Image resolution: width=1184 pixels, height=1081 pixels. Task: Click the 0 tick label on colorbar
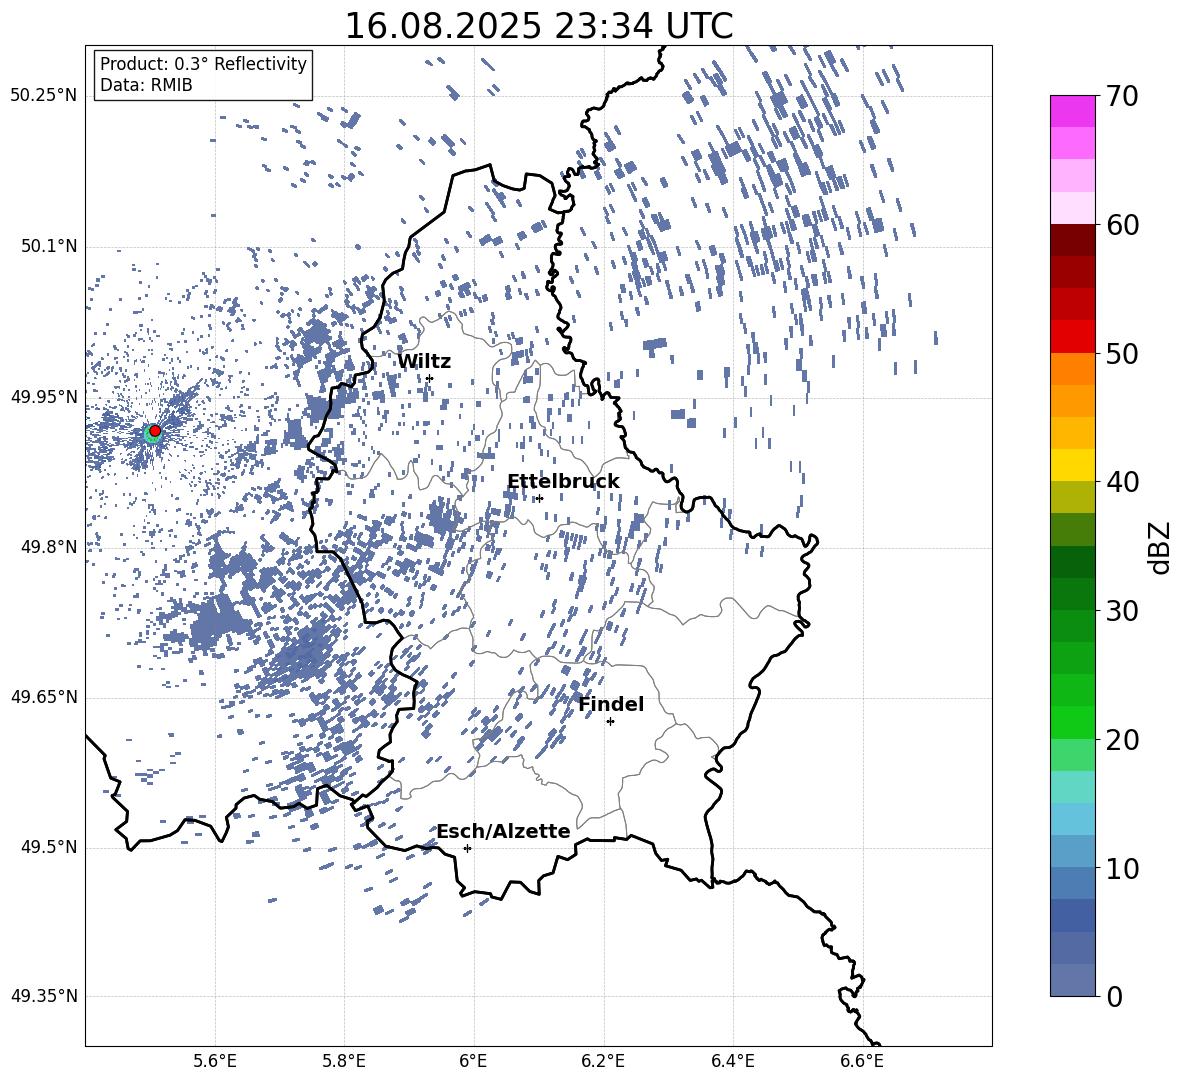1114,996
